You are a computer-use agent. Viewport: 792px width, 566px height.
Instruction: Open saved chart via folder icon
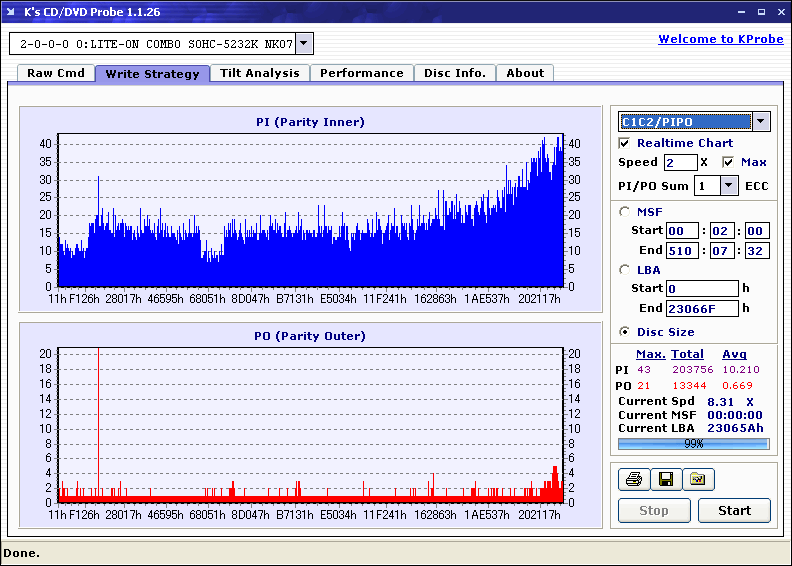[x=698, y=479]
